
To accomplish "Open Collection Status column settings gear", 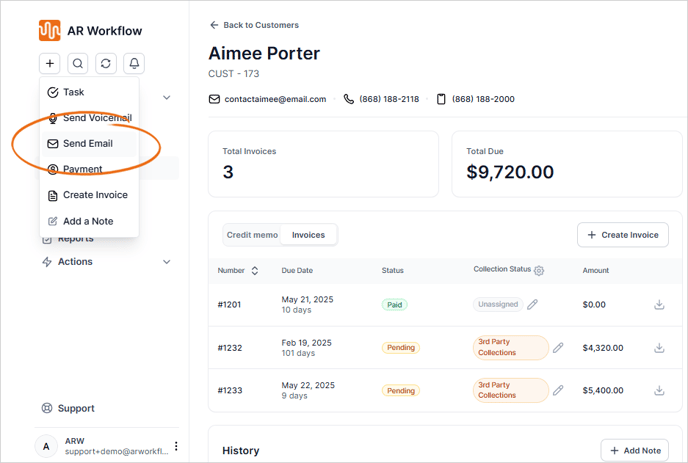I will point(540,271).
